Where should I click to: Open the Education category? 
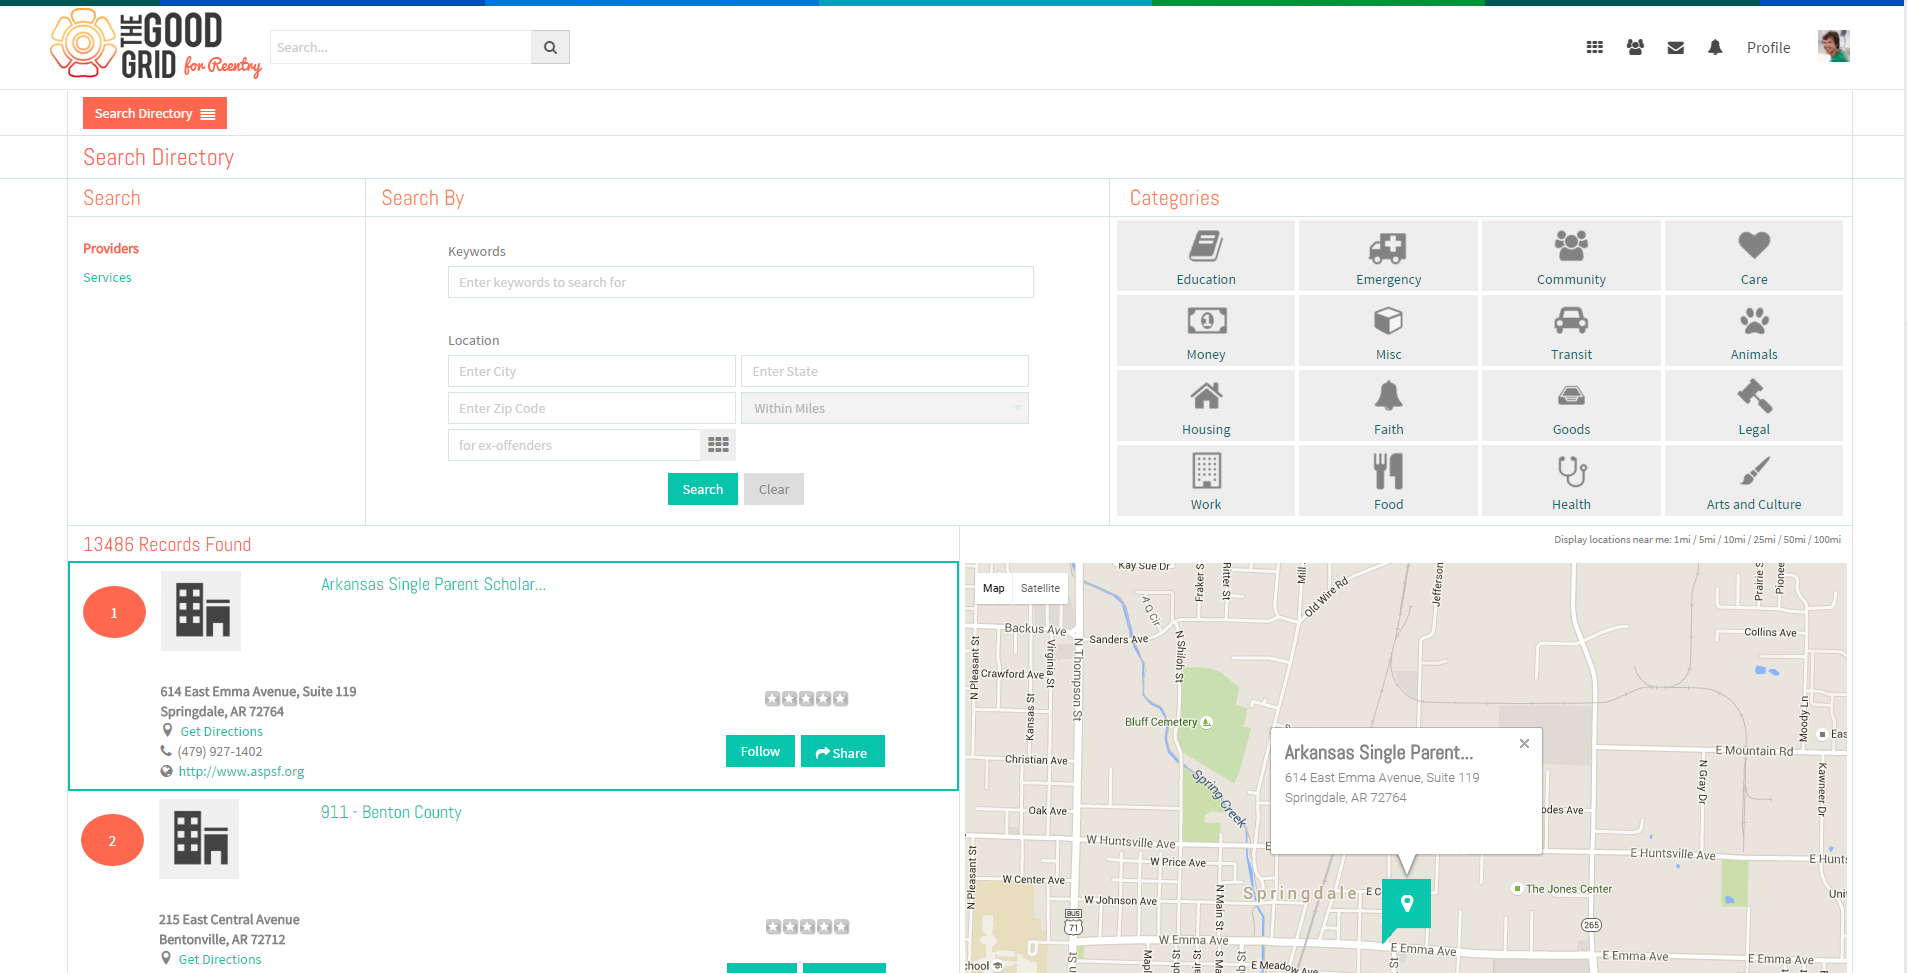pos(1205,256)
